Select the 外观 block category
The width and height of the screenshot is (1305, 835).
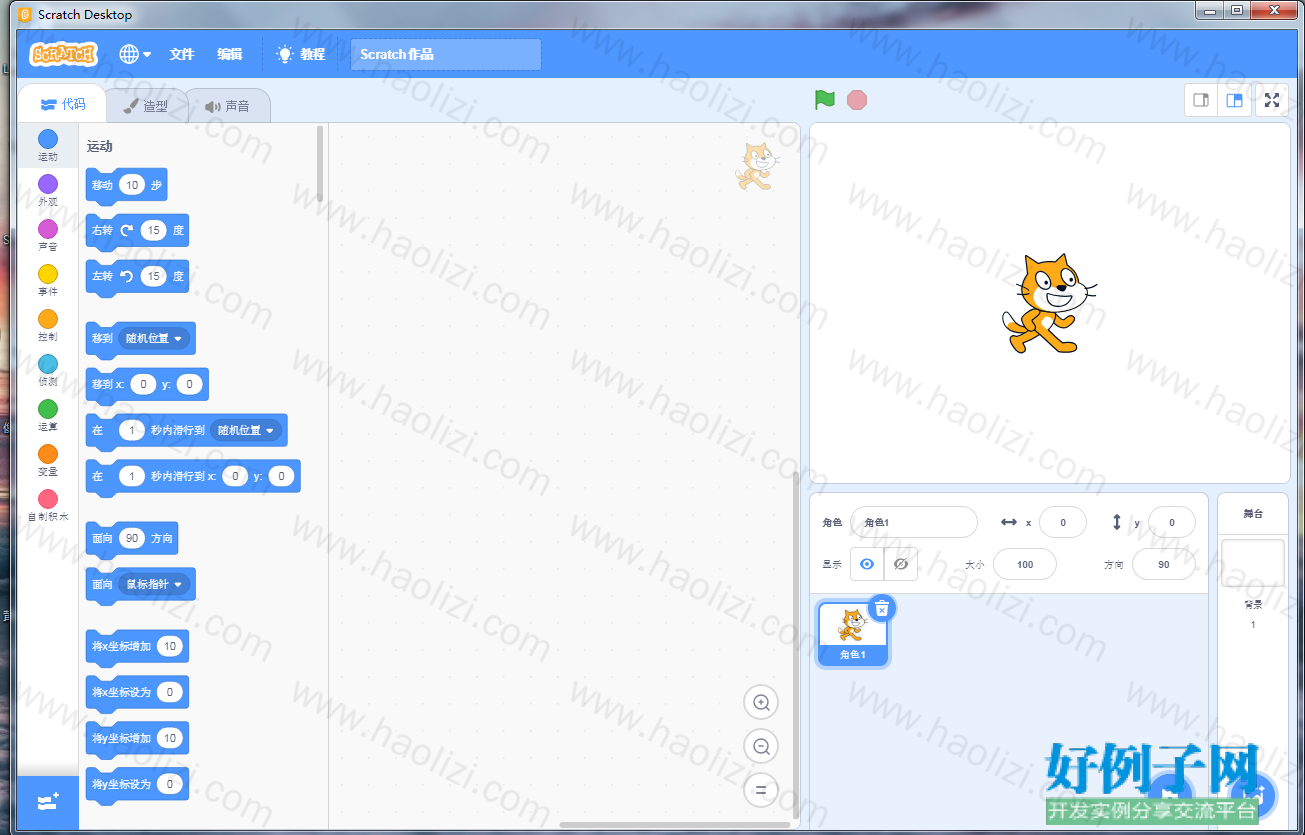click(48, 190)
